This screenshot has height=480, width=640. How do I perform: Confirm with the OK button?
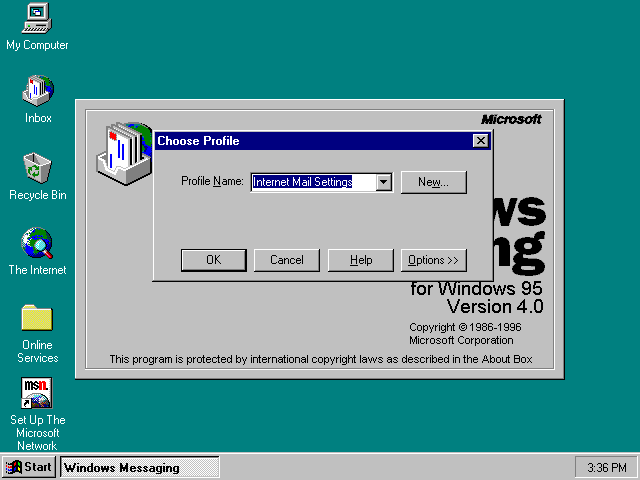point(213,260)
